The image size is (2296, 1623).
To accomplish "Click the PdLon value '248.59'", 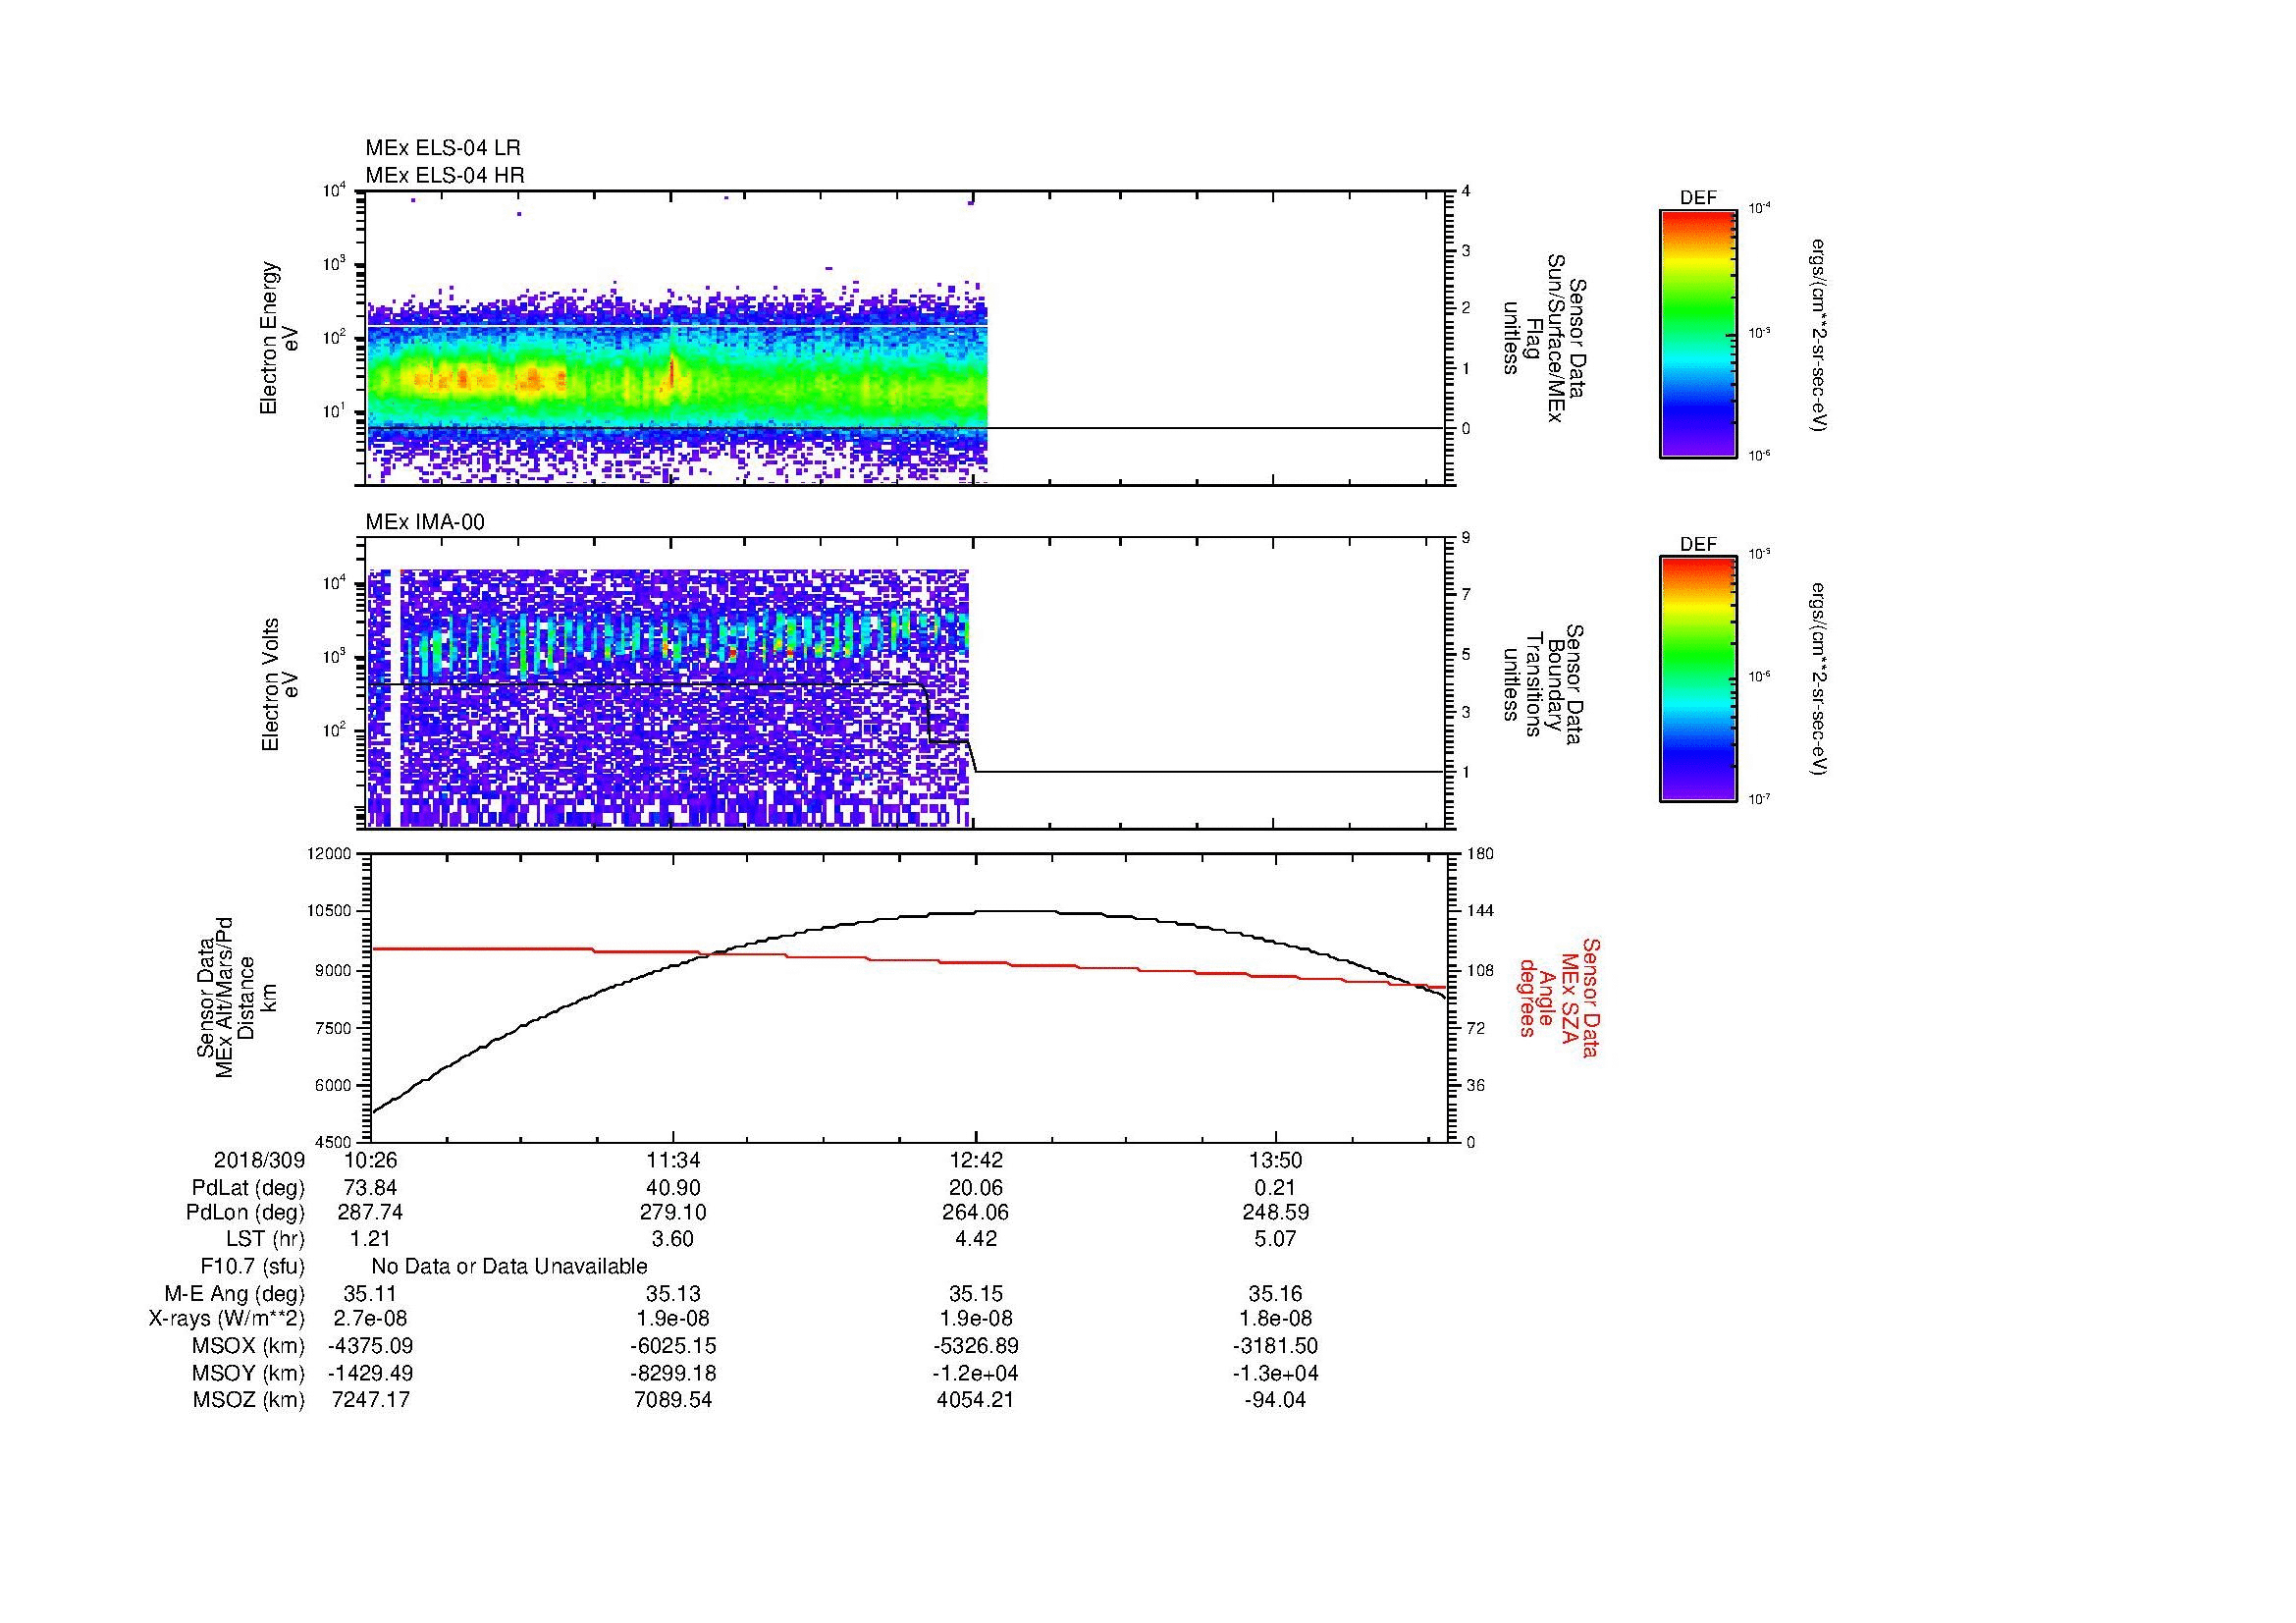I will coord(1275,1213).
